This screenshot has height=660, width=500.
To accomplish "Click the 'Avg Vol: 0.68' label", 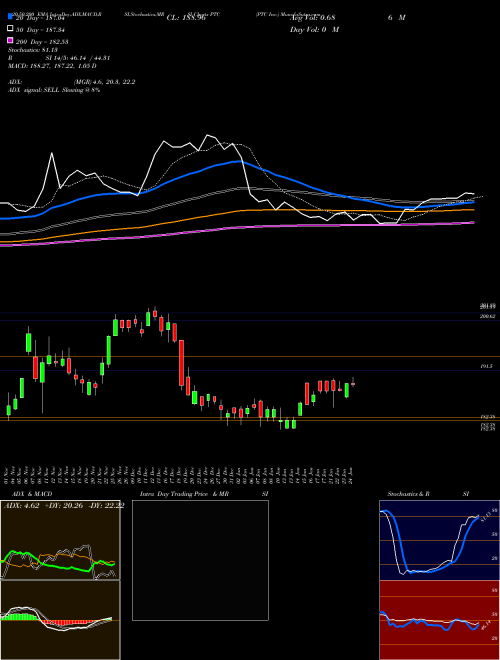I will (x=312, y=18).
